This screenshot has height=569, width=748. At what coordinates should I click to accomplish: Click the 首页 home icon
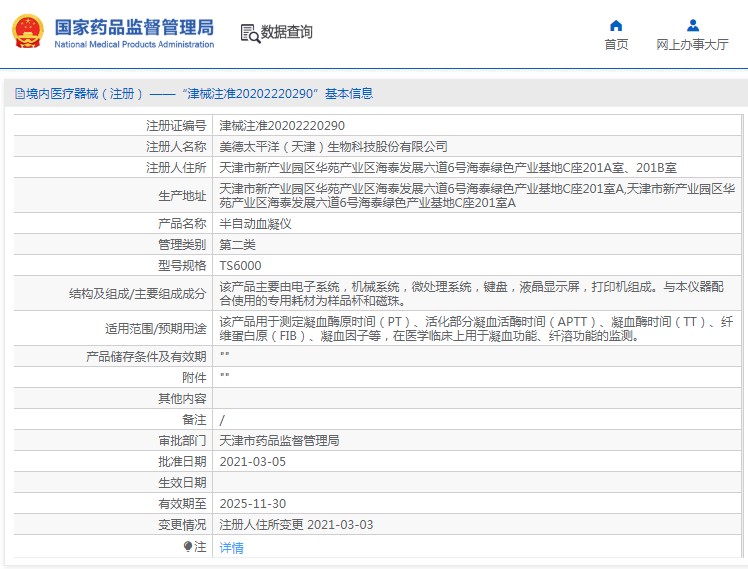[616, 25]
